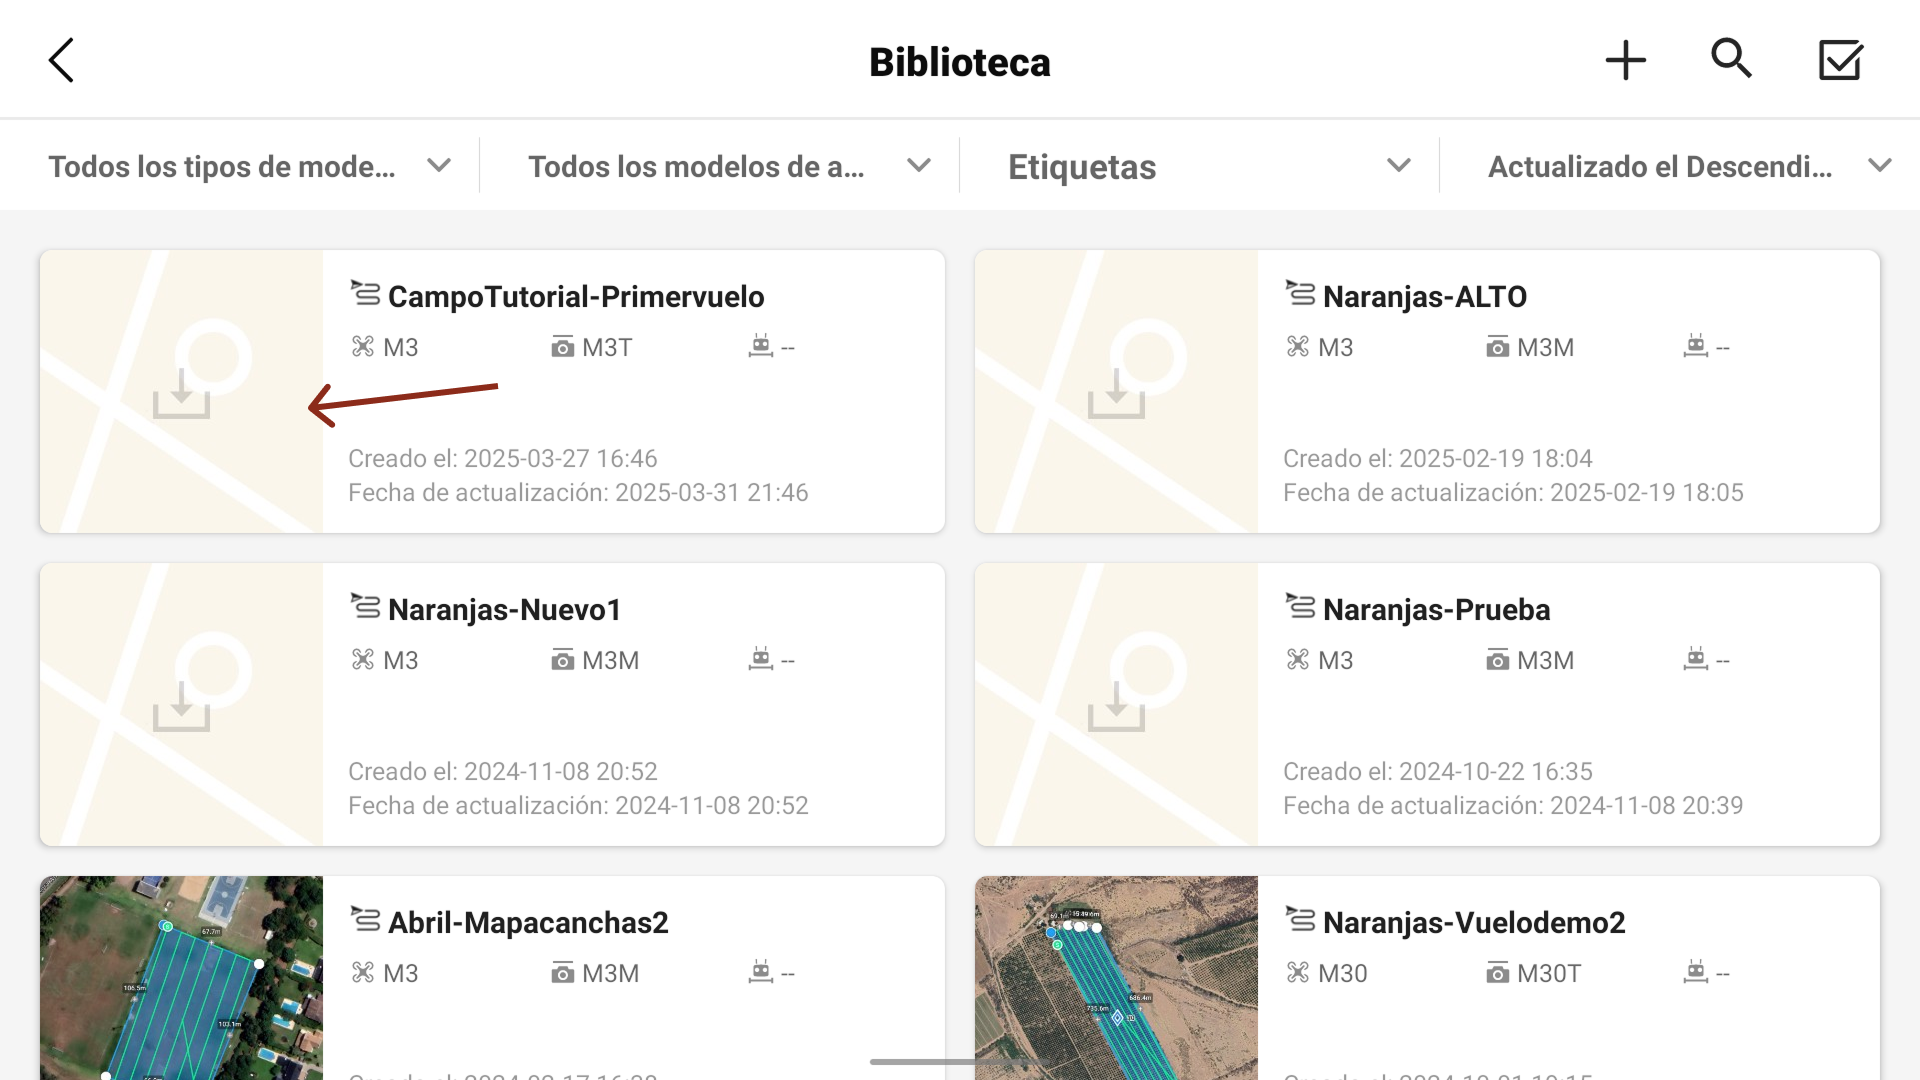Open Abril-Mapacanchas2 satellite thumbnail

(x=181, y=978)
